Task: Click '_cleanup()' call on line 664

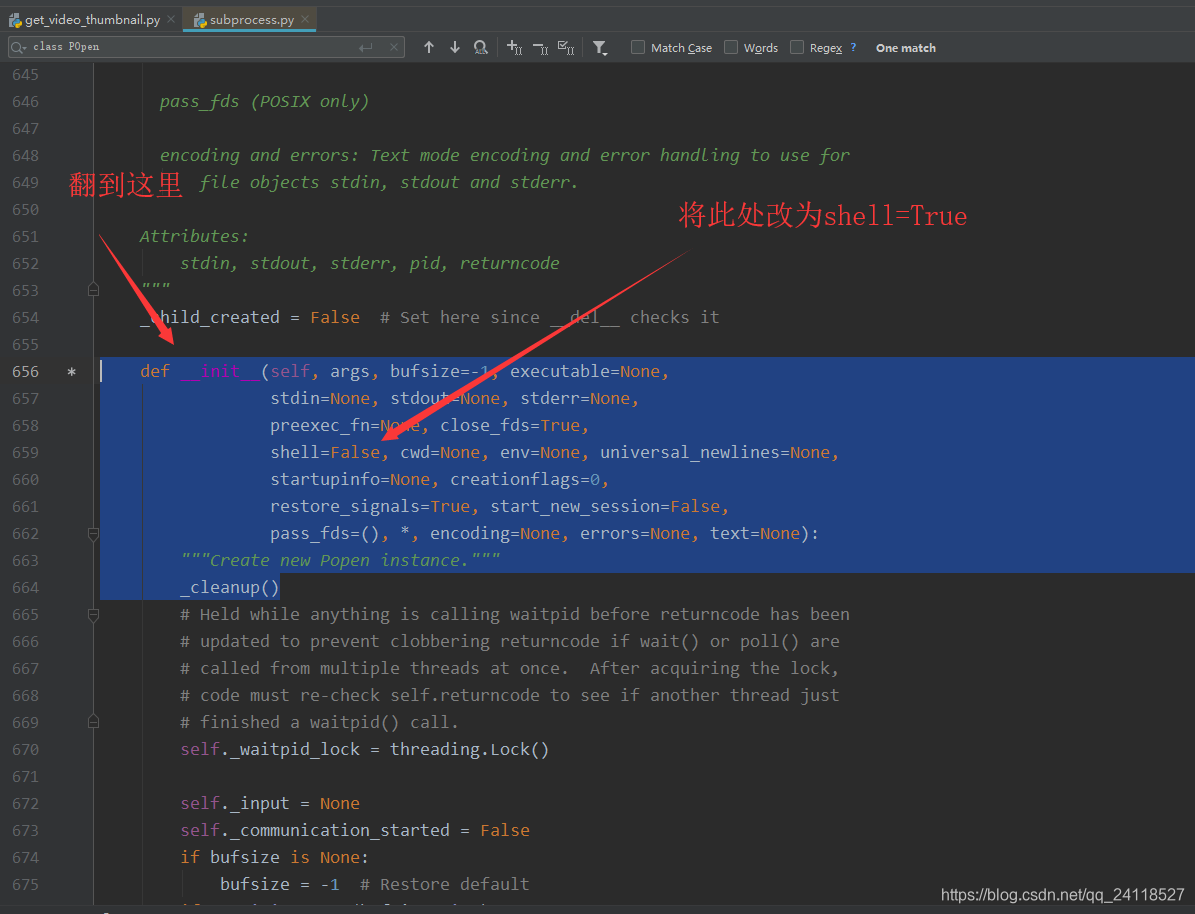Action: pyautogui.click(x=230, y=588)
